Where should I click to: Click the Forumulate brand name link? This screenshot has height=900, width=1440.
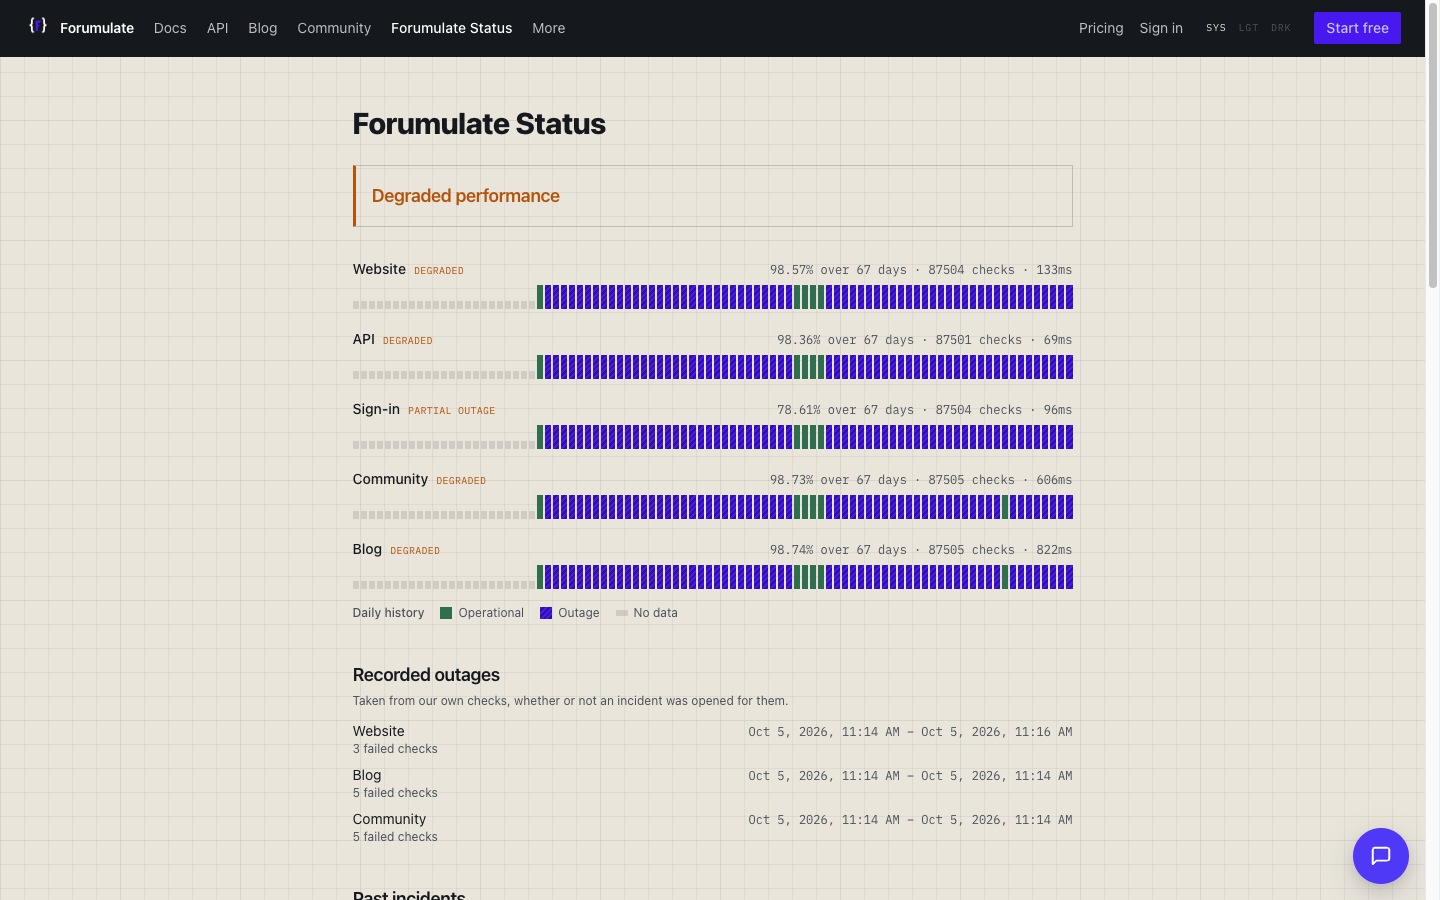click(x=97, y=28)
